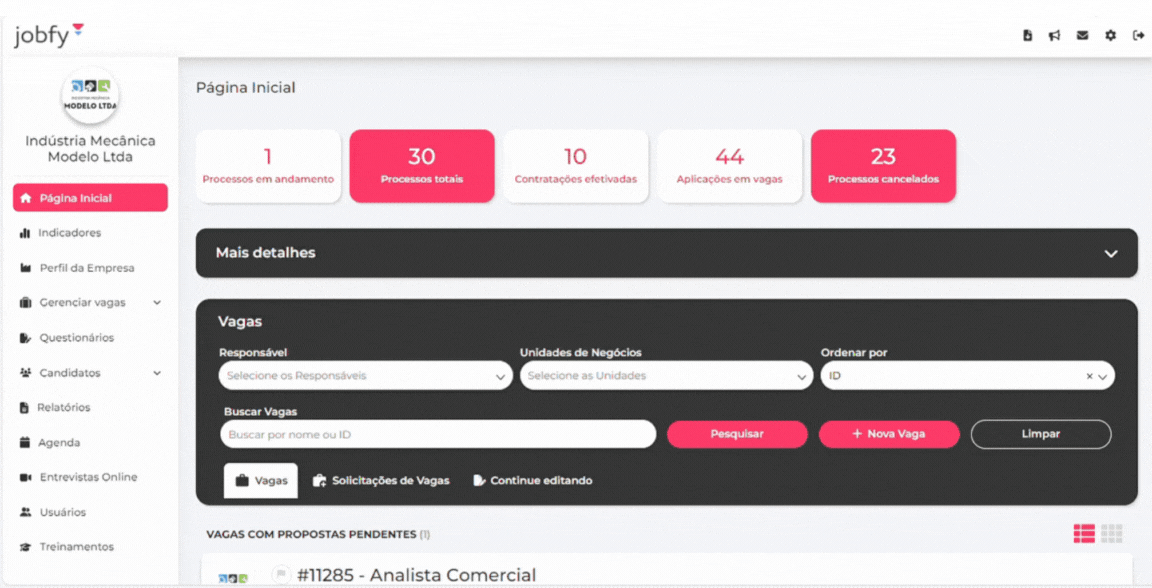The image size is (1152, 588).
Task: Create a job with Nova Vaga button
Action: click(x=888, y=434)
